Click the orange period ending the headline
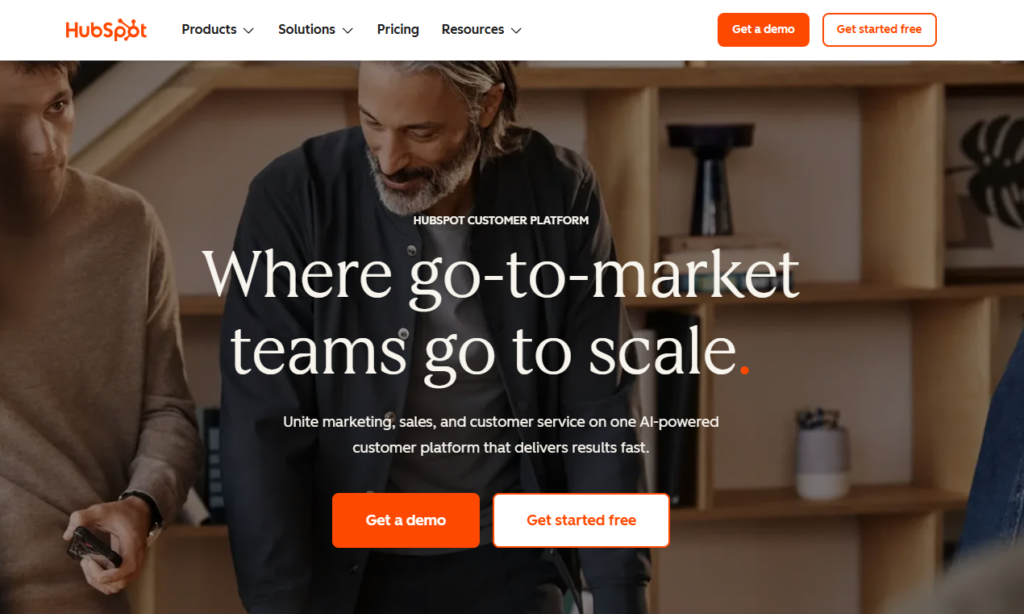1024x614 pixels. click(744, 370)
